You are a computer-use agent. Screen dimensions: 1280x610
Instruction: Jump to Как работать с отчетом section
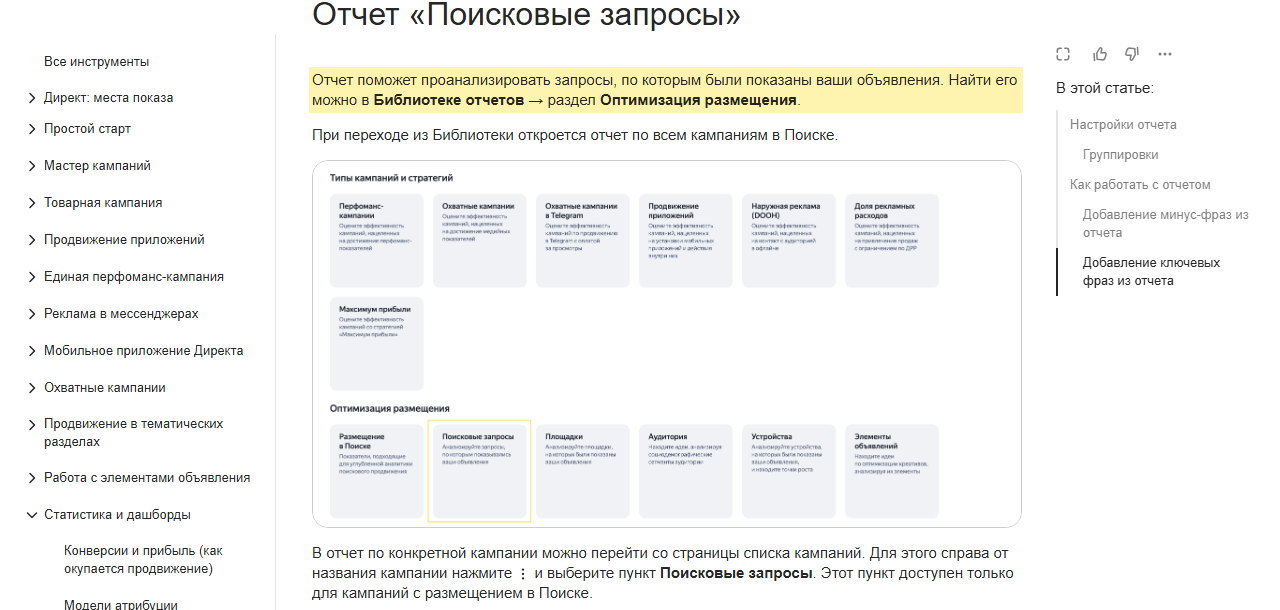[1140, 185]
